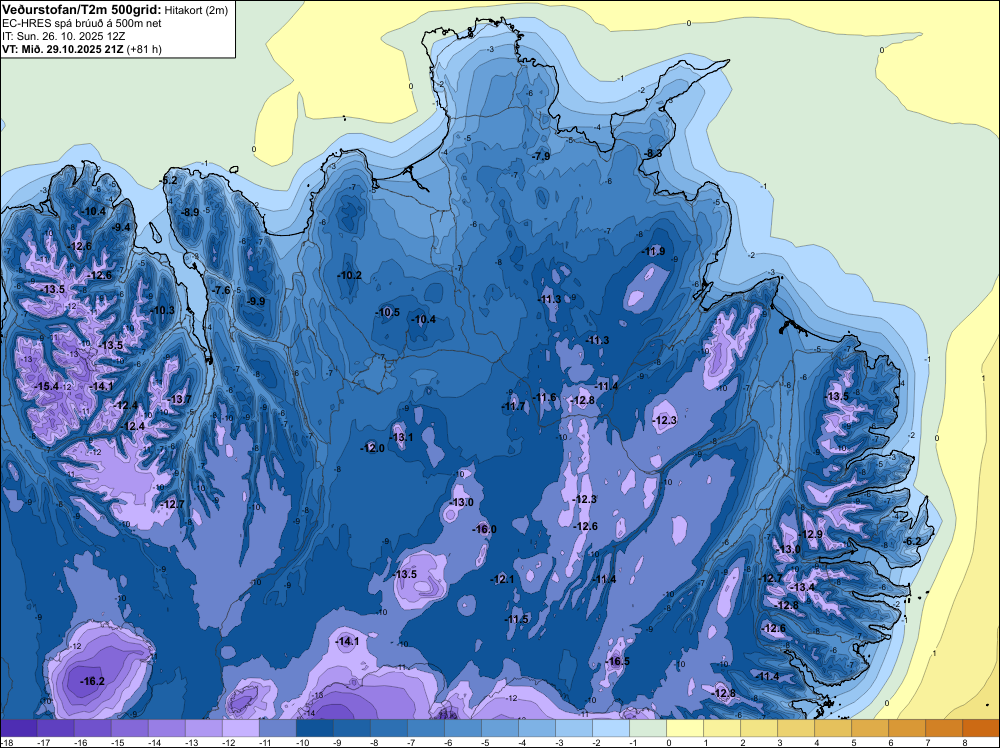
Task: Click the -13.7 temperature label
Action: click(179, 399)
